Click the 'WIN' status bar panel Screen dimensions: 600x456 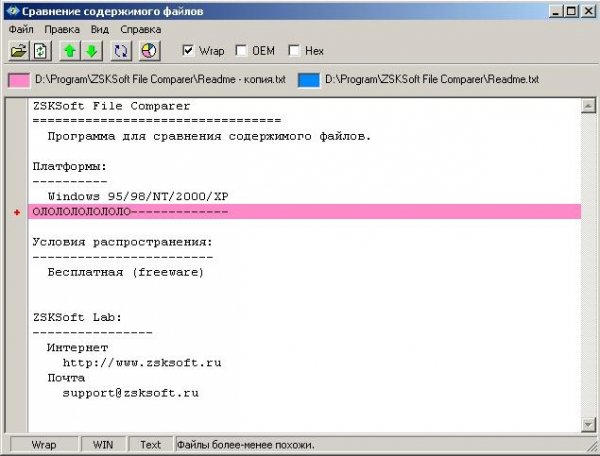point(103,445)
